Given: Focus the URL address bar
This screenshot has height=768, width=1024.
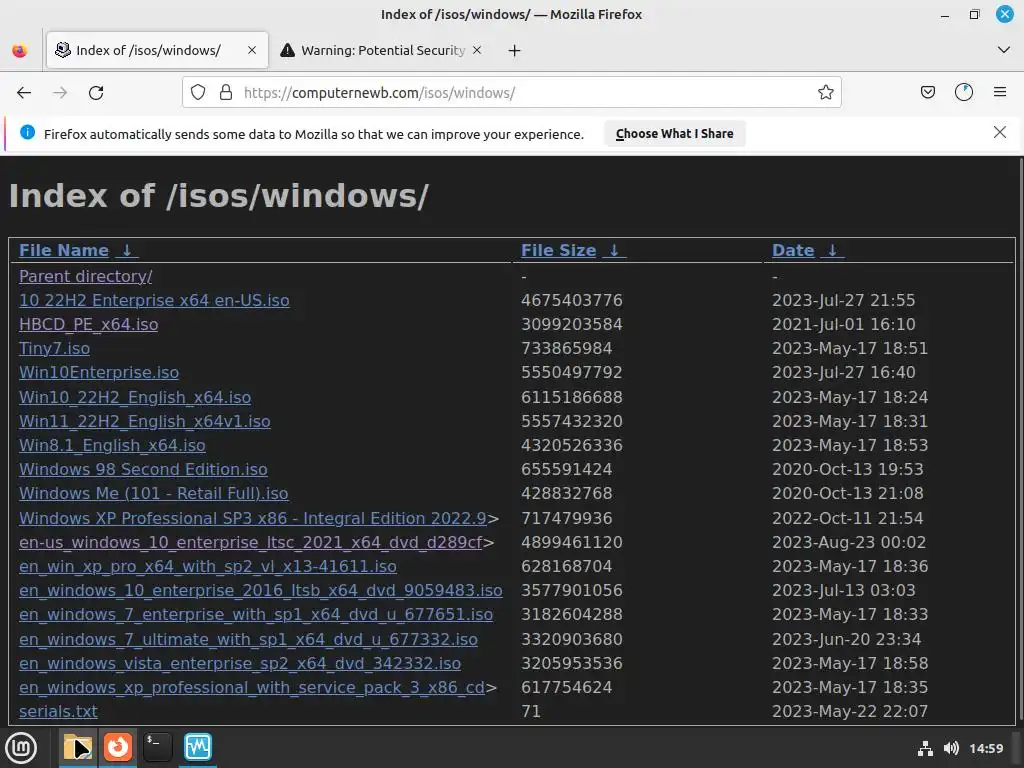Looking at the screenshot, I should pos(511,93).
